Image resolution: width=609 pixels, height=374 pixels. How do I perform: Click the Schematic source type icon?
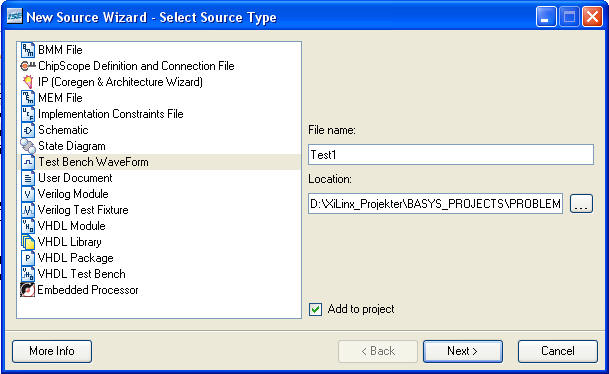(x=28, y=130)
